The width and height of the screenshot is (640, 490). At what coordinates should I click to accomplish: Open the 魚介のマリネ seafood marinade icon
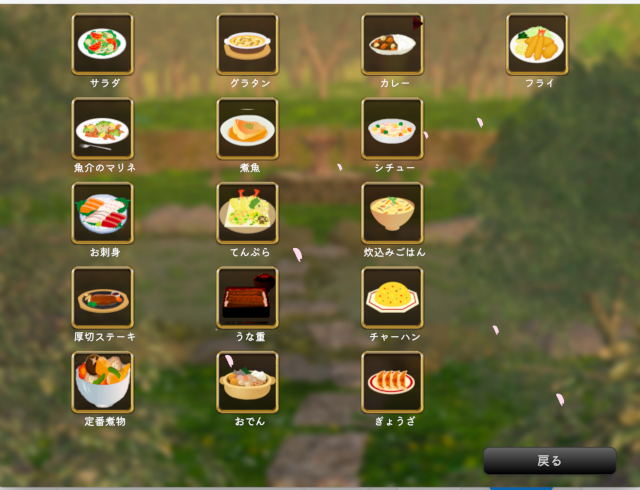pos(102,129)
